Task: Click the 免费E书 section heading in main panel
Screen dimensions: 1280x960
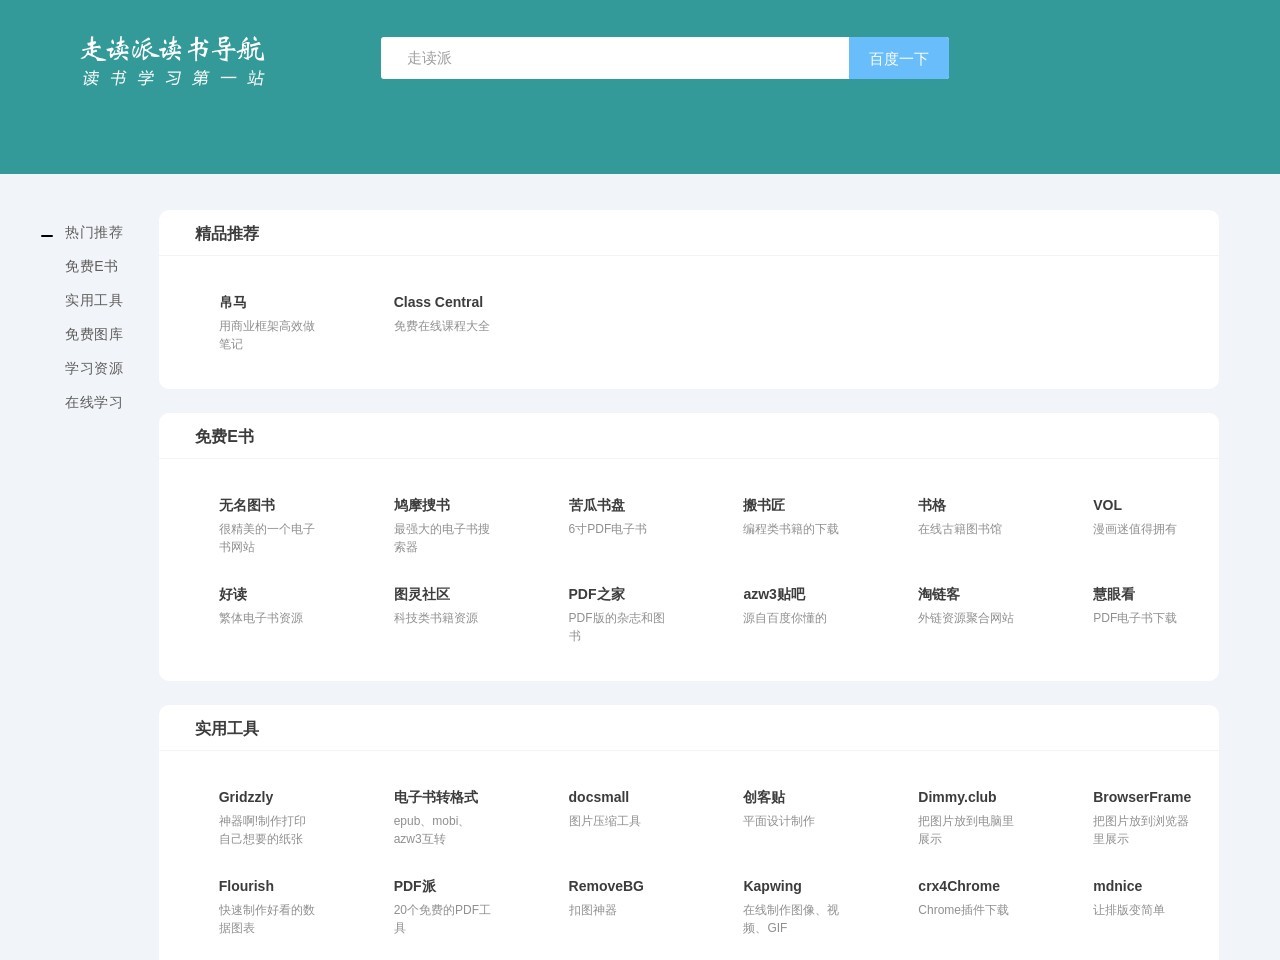Action: coord(225,436)
